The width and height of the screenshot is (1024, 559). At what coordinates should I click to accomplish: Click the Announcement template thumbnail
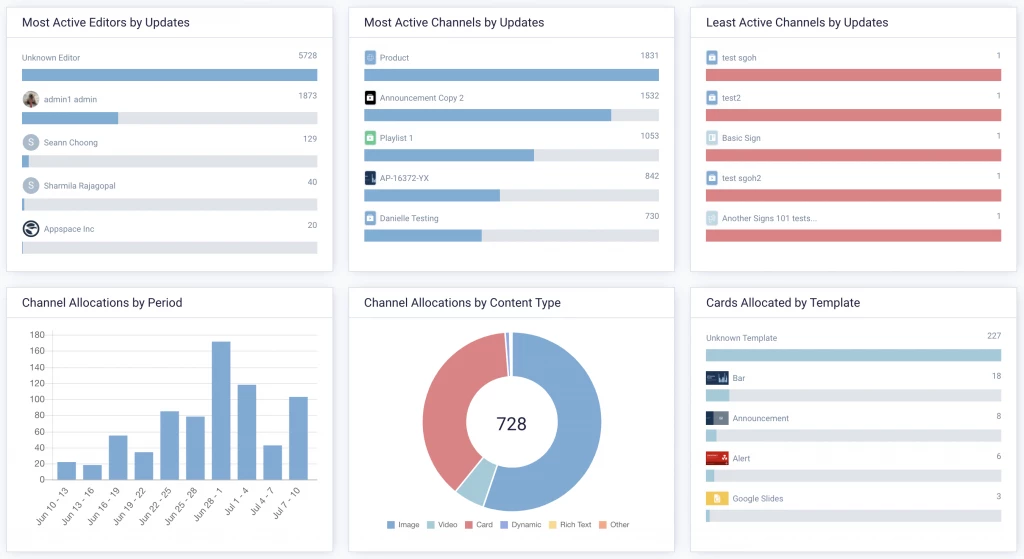[717, 418]
